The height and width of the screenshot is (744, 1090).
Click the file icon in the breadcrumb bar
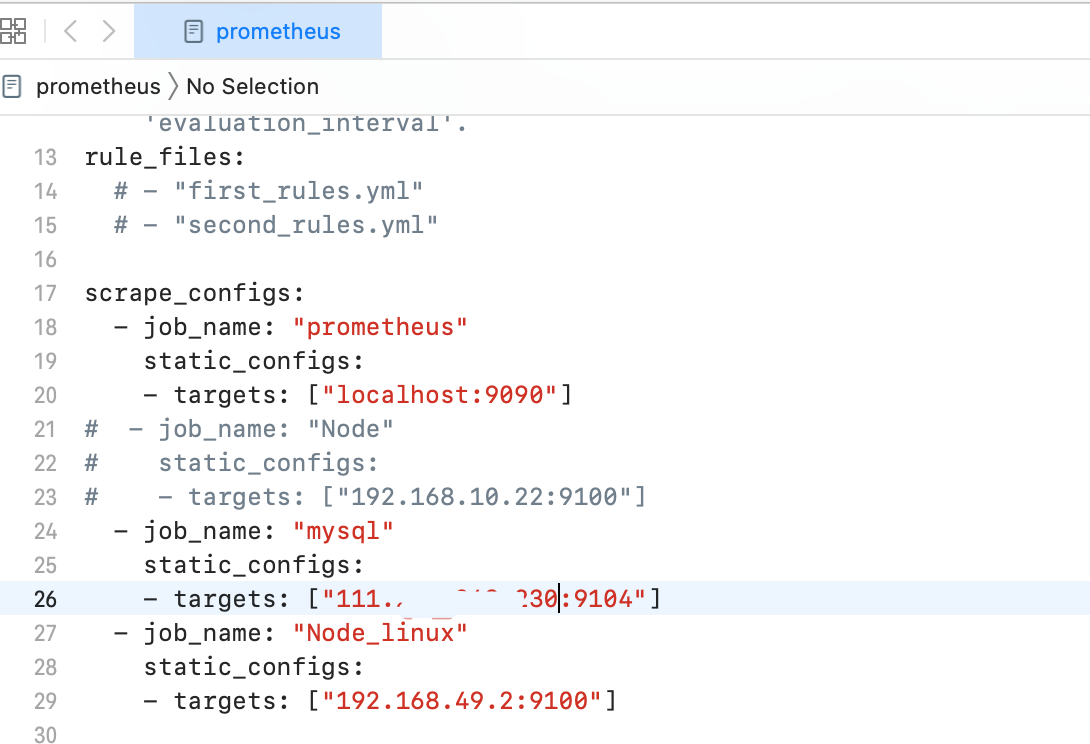click(12, 86)
